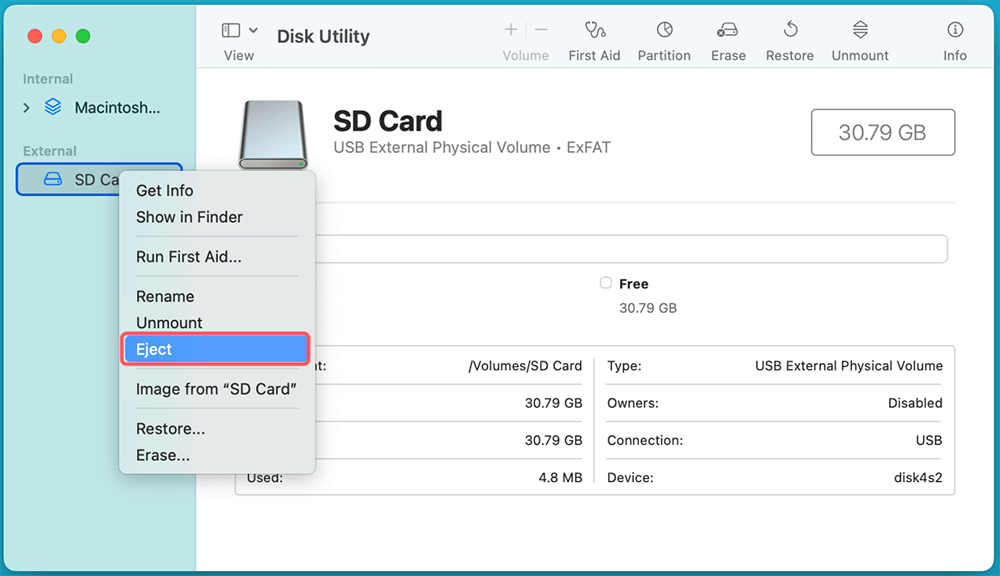Click the add volume plus icon
This screenshot has width=1000, height=576.
[511, 30]
